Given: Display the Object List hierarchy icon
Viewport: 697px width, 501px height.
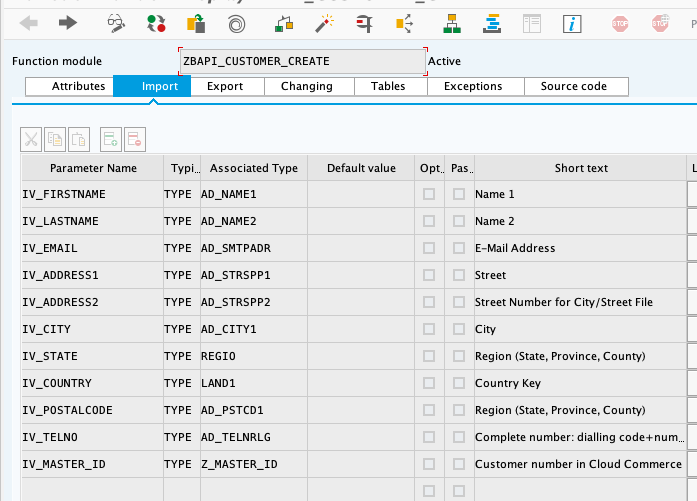Looking at the screenshot, I should [452, 23].
